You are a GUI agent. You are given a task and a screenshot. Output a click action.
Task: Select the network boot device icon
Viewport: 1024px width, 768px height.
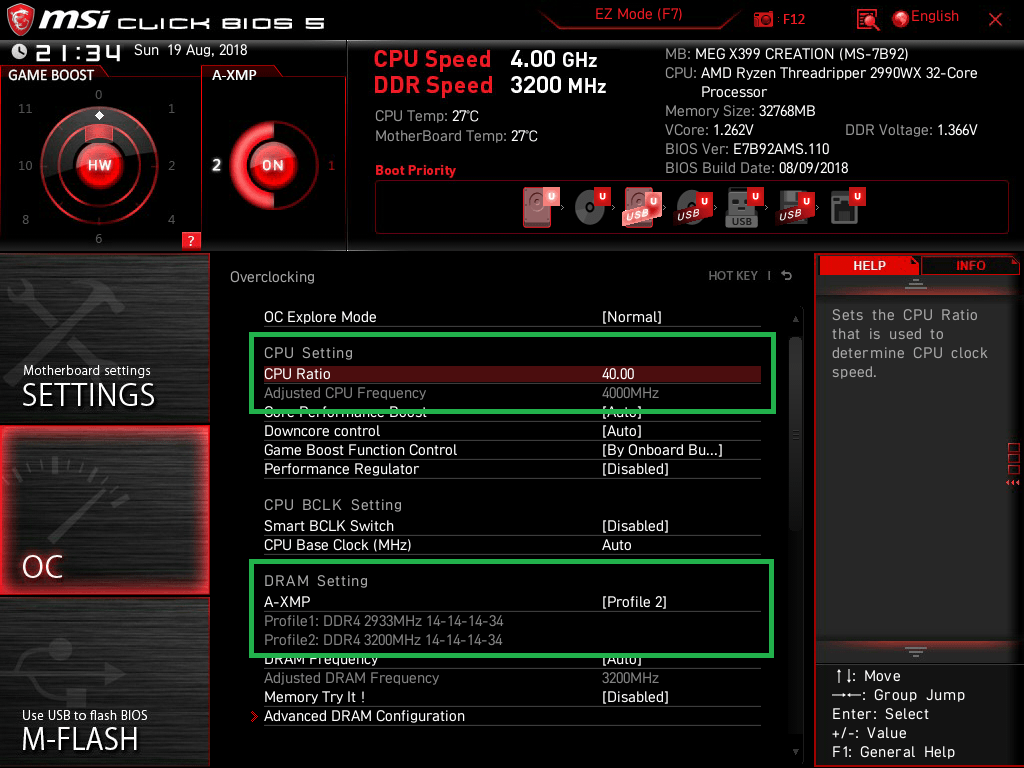[x=847, y=207]
